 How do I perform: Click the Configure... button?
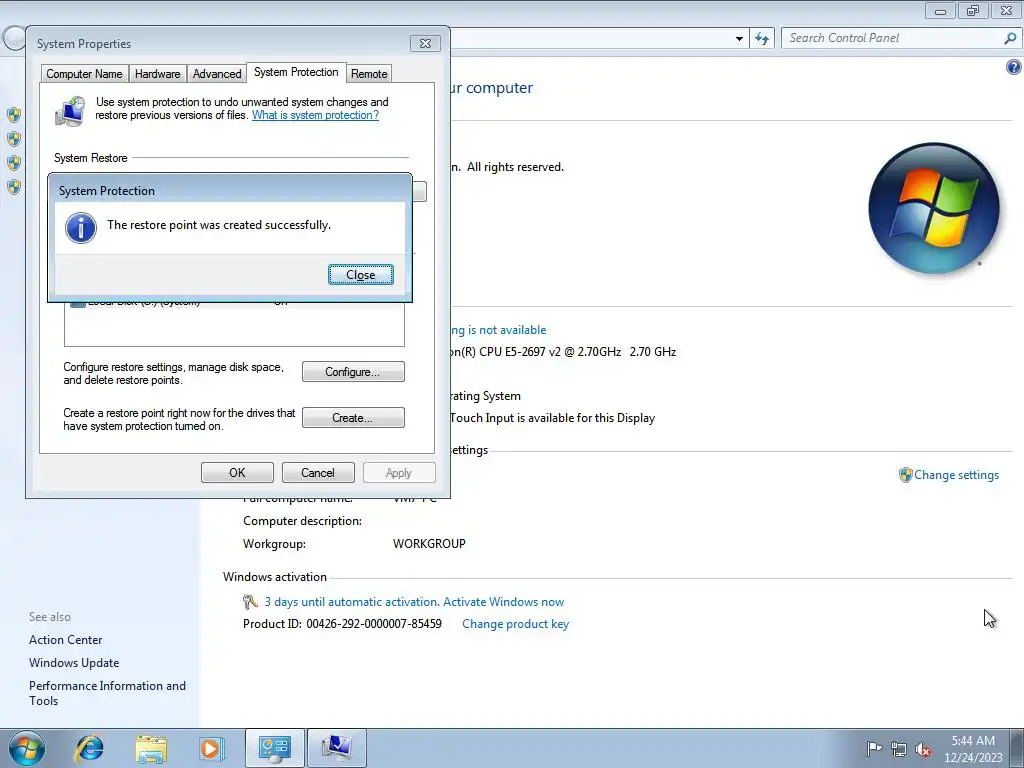(353, 372)
